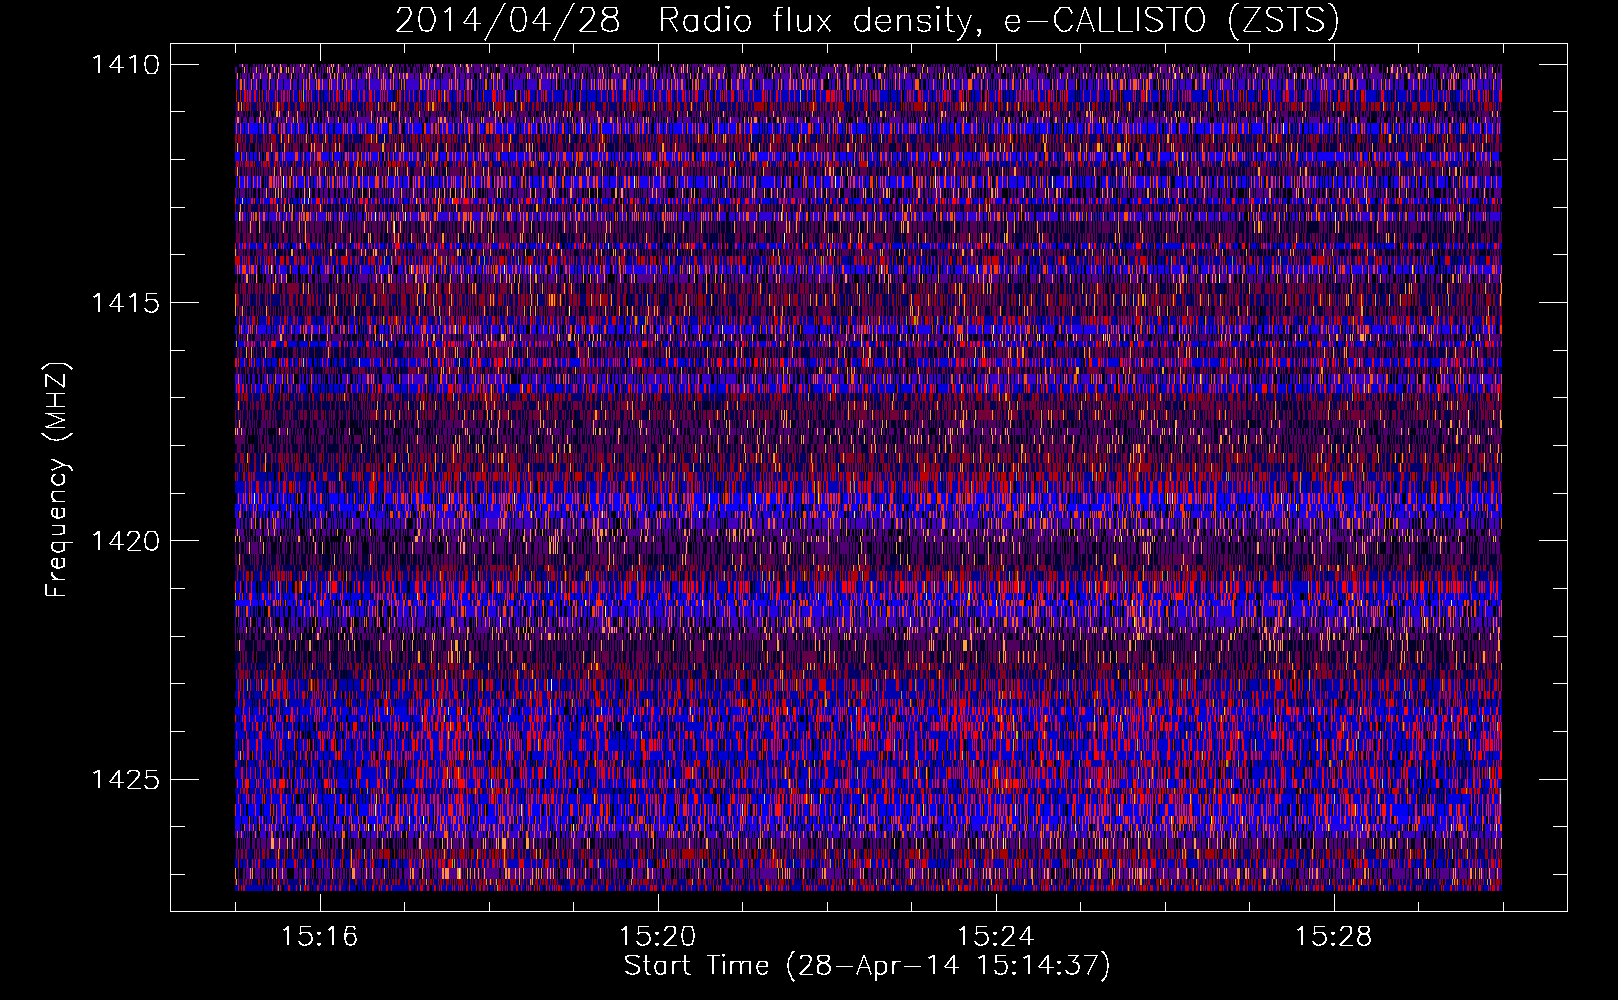Viewport: 1618px width, 1000px height.
Task: Click the '1410' frequency axis label
Action: (x=125, y=65)
